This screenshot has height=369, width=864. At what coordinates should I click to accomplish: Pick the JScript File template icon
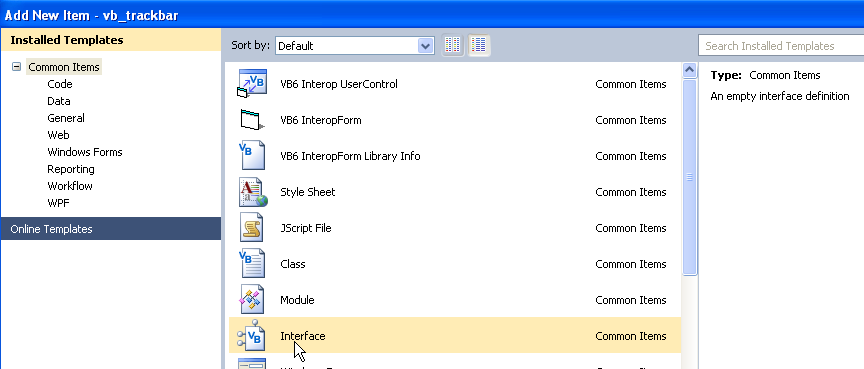pyautogui.click(x=252, y=228)
